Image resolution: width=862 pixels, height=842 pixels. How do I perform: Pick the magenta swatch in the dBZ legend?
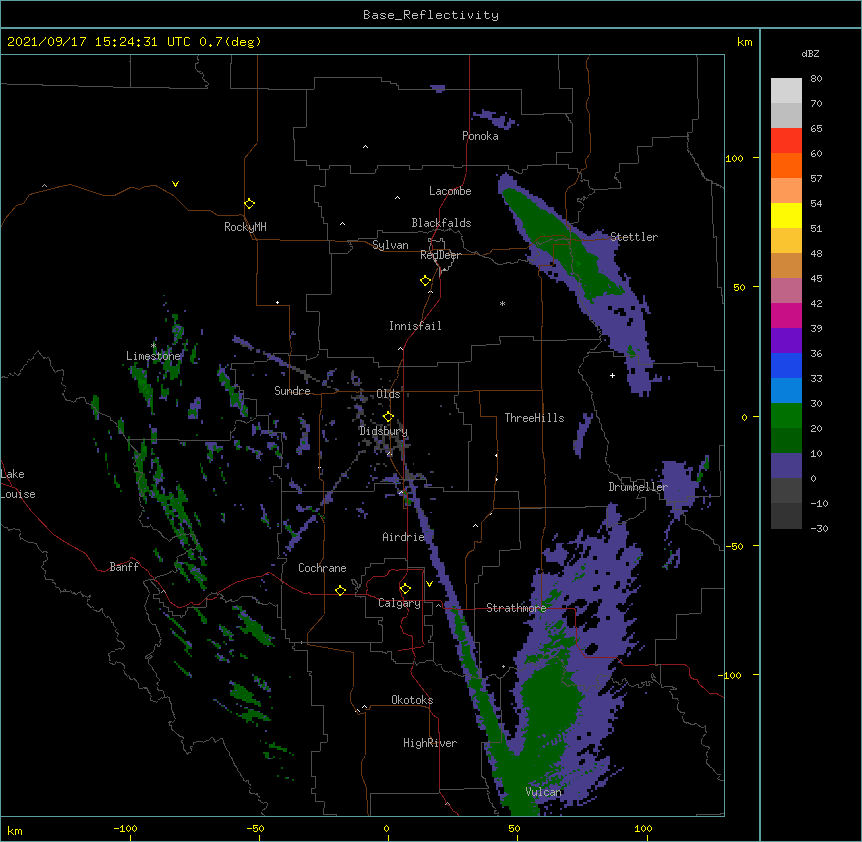[x=786, y=315]
